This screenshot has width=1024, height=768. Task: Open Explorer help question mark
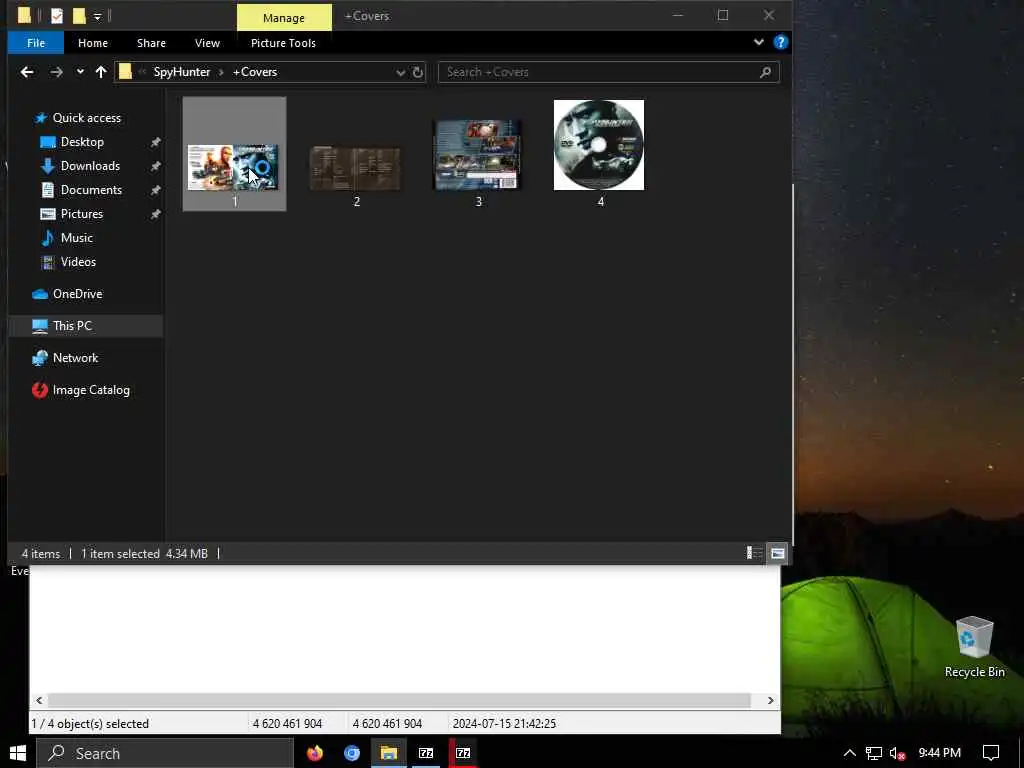point(780,42)
